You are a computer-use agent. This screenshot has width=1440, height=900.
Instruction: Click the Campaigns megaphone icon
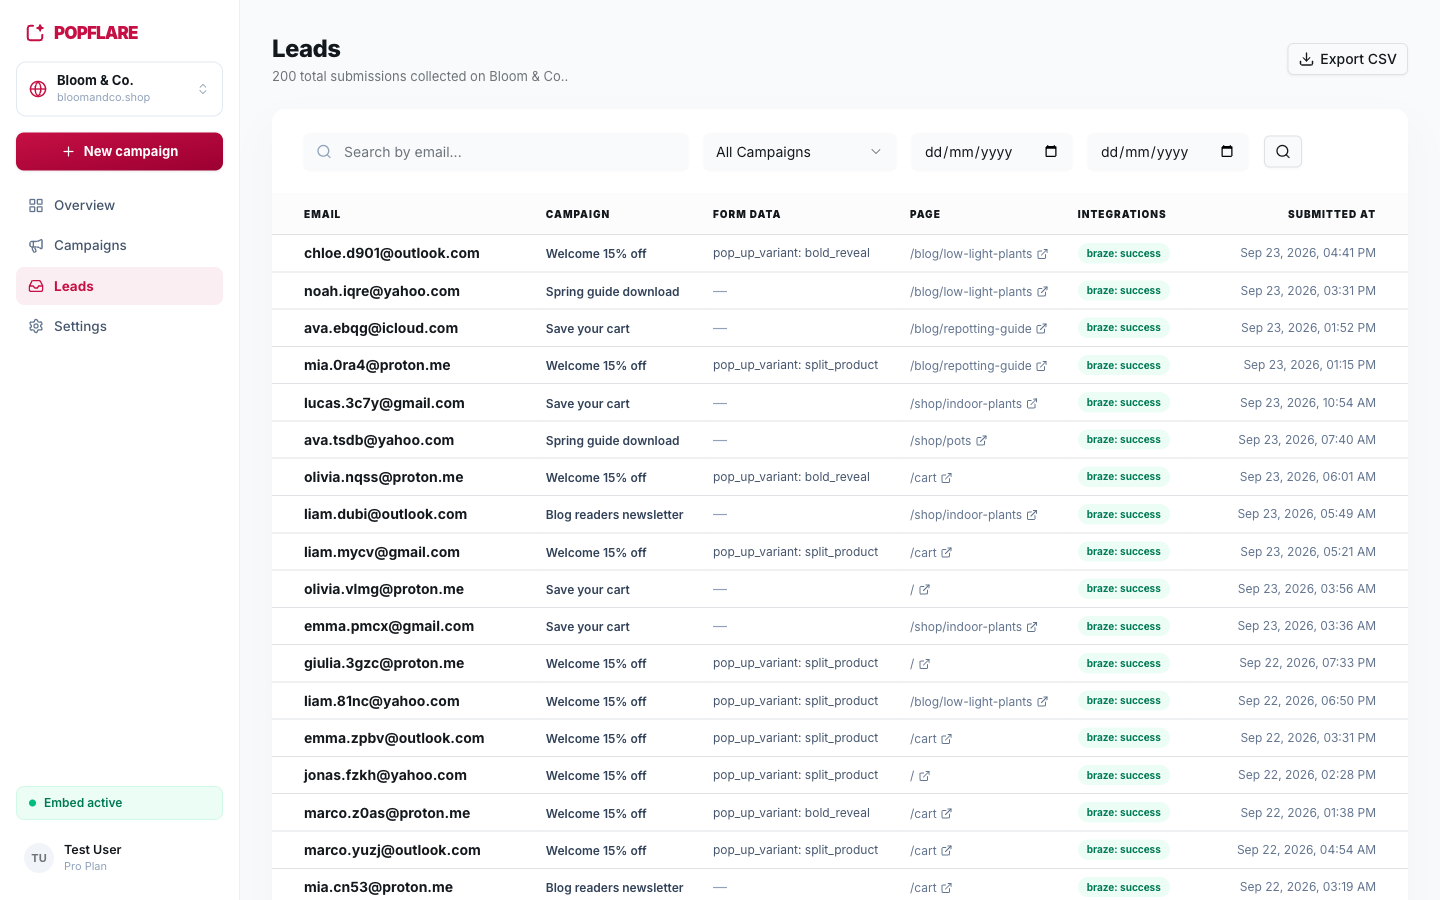click(x=36, y=245)
